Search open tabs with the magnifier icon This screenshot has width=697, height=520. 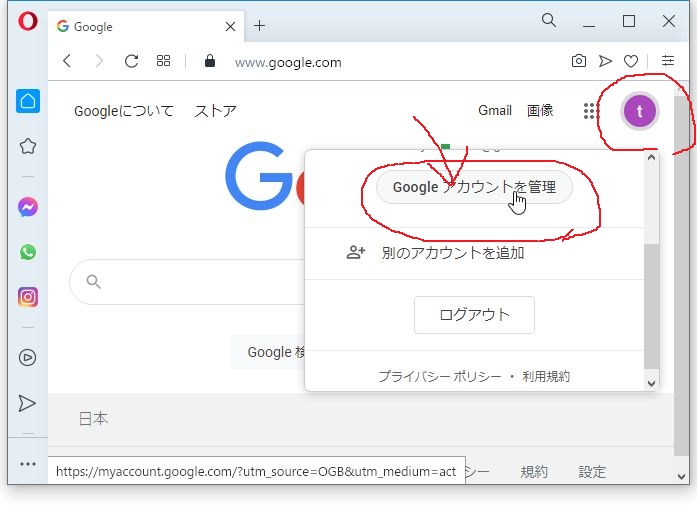[x=549, y=20]
